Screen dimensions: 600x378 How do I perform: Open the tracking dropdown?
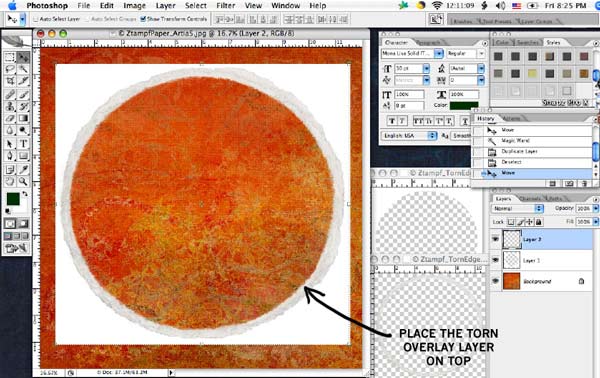pos(481,80)
